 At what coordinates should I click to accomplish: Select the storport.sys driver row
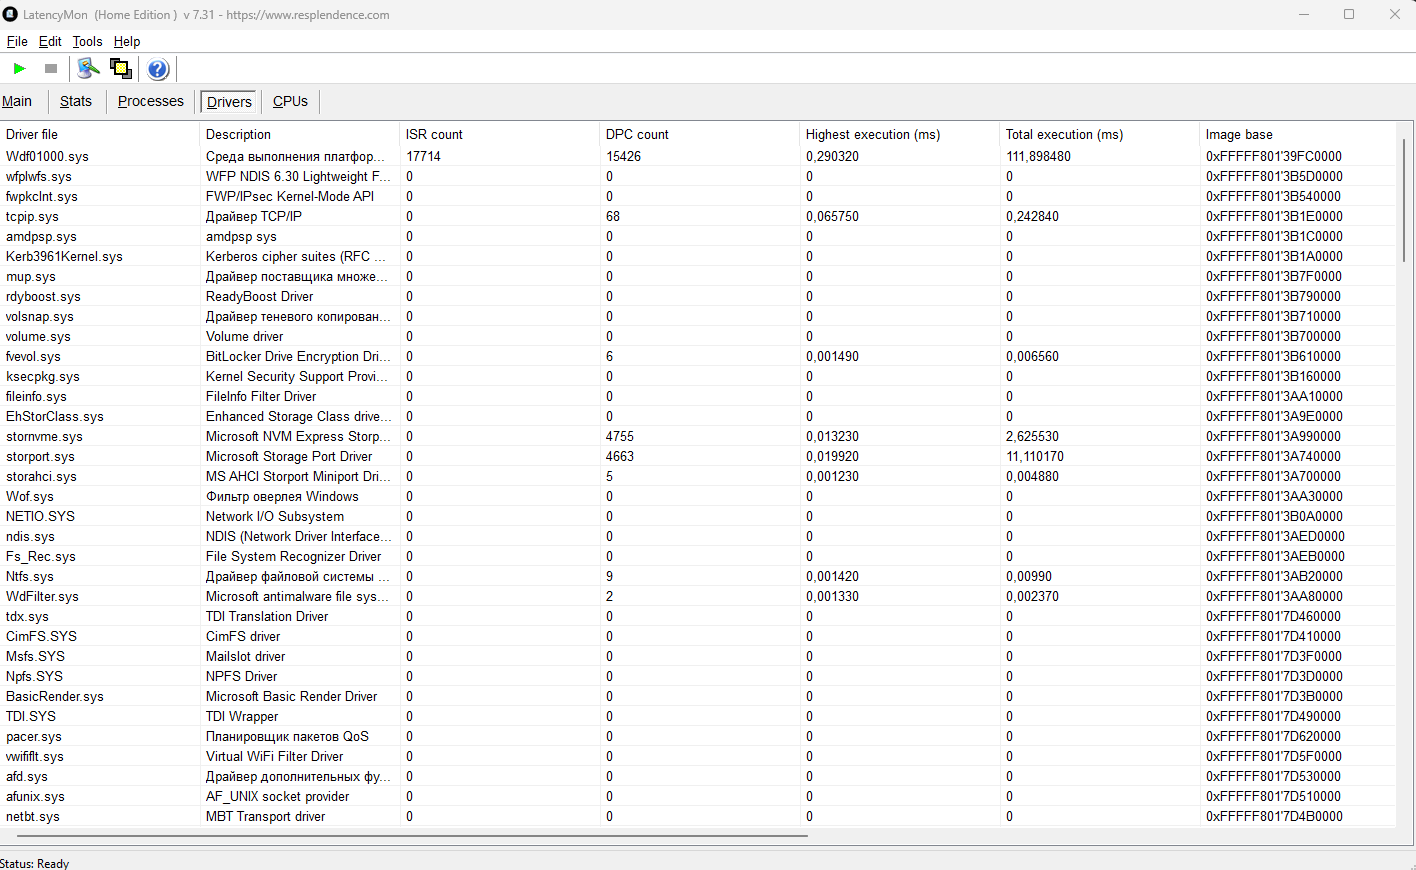(698, 456)
